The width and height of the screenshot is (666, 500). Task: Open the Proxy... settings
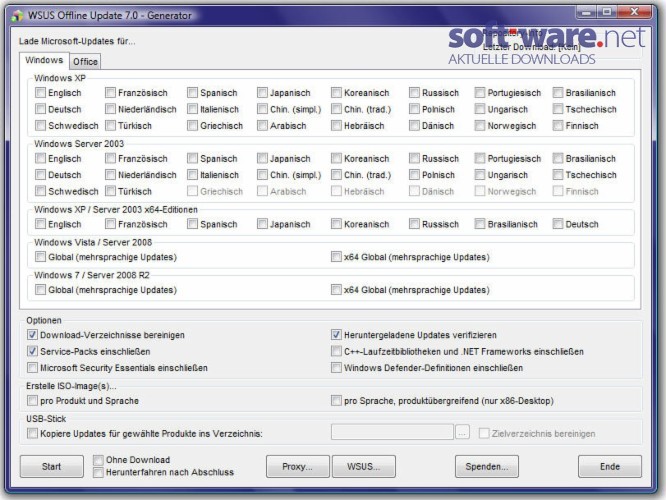(298, 466)
